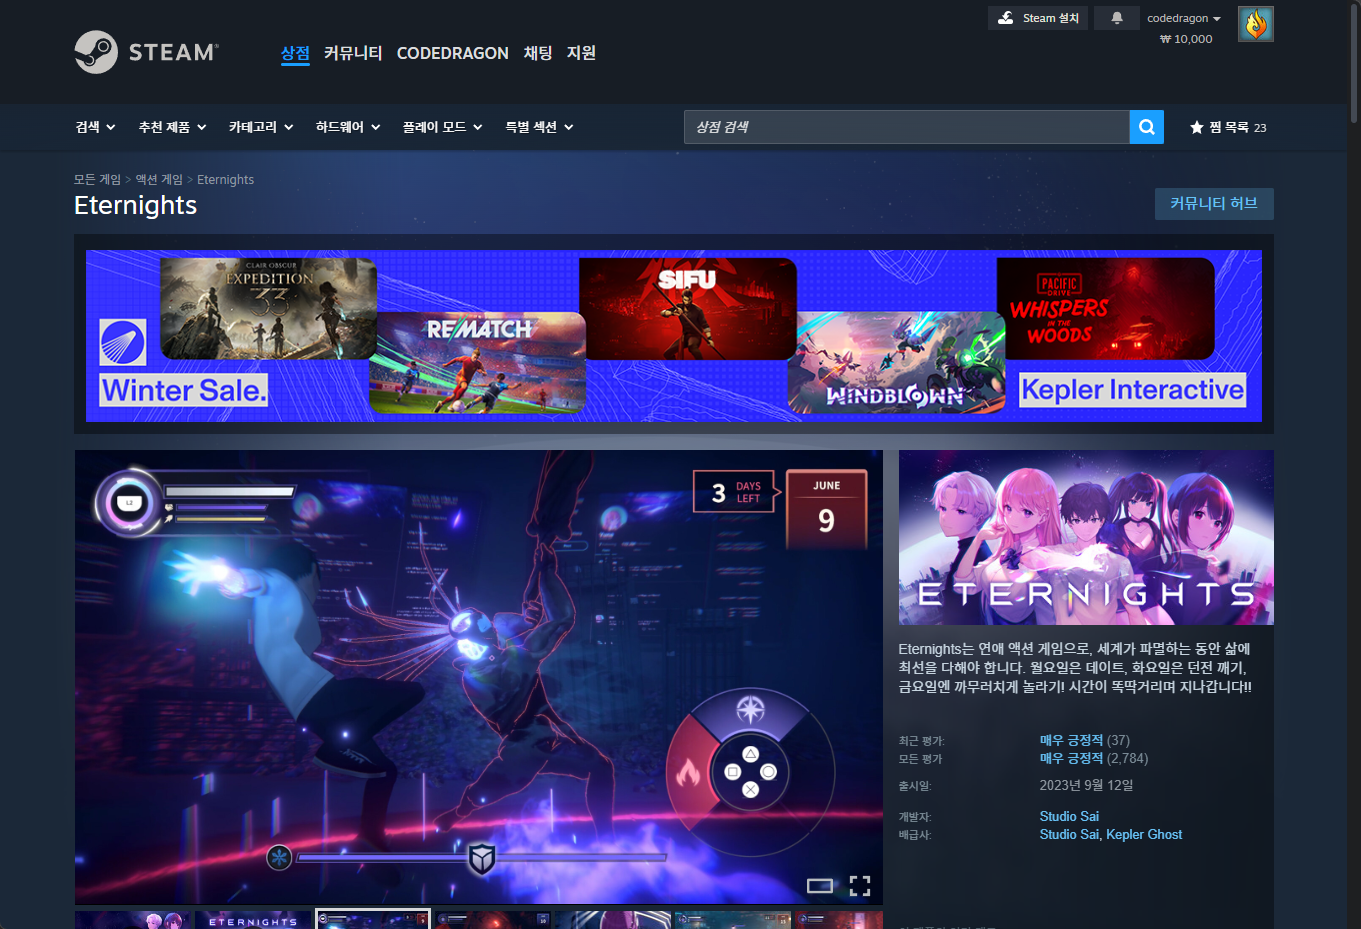Open the 특별 섹션 dropdown
This screenshot has height=929, width=1361.
pos(539,127)
